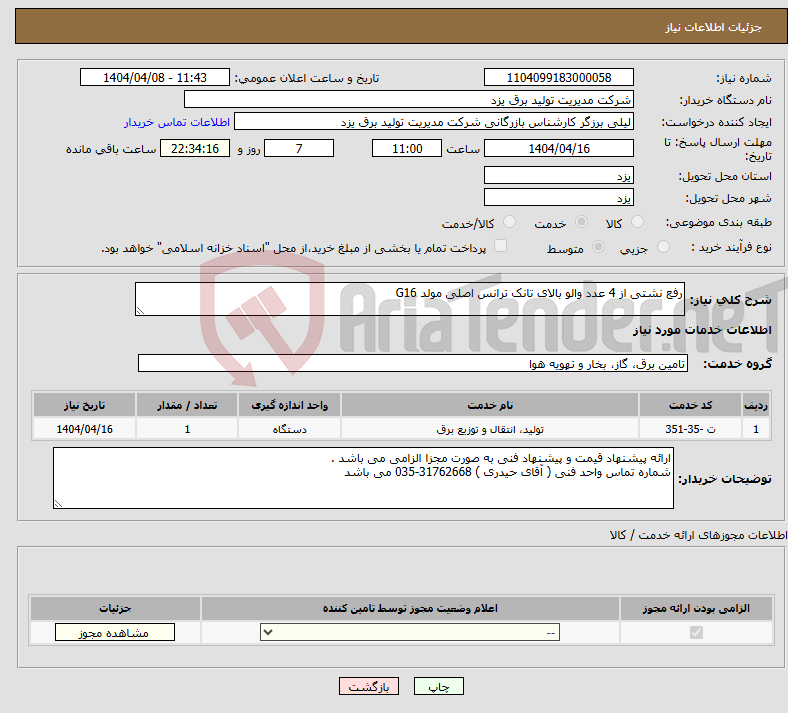The width and height of the screenshot is (788, 713).
Task: Click resize handle of need description box
Action: [x=140, y=311]
